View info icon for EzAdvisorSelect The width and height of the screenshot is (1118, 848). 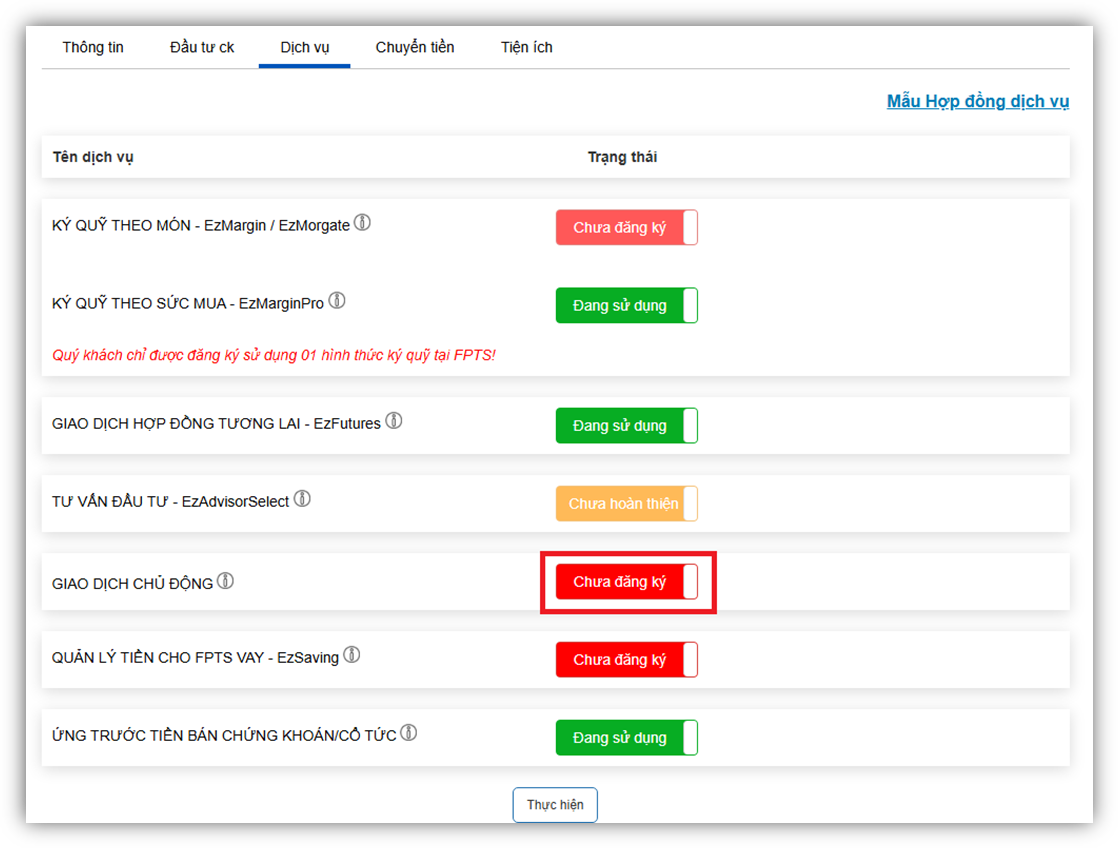pyautogui.click(x=302, y=499)
